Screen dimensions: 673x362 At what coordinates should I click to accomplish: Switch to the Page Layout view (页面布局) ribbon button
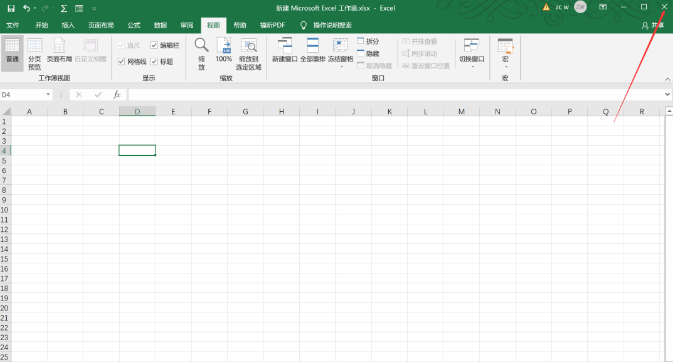click(x=59, y=50)
